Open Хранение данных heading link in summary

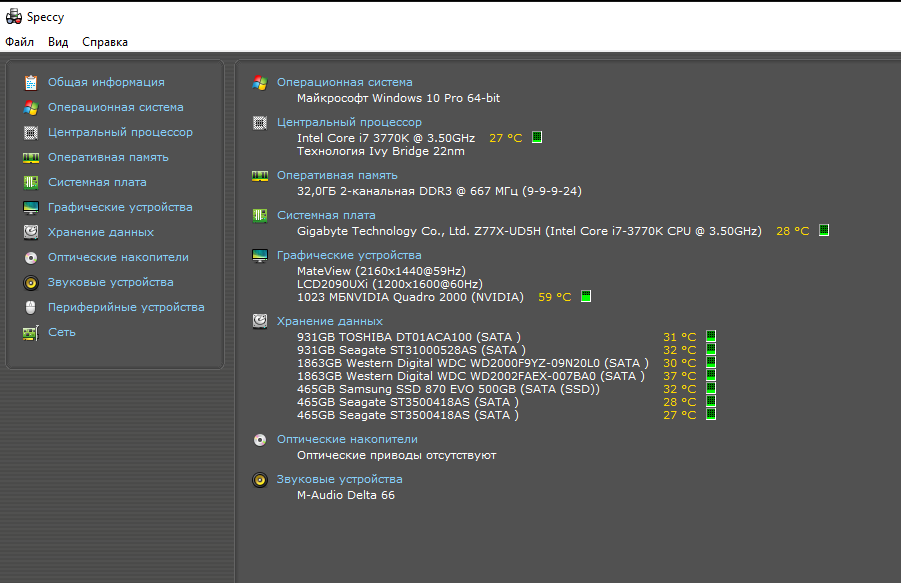329,321
